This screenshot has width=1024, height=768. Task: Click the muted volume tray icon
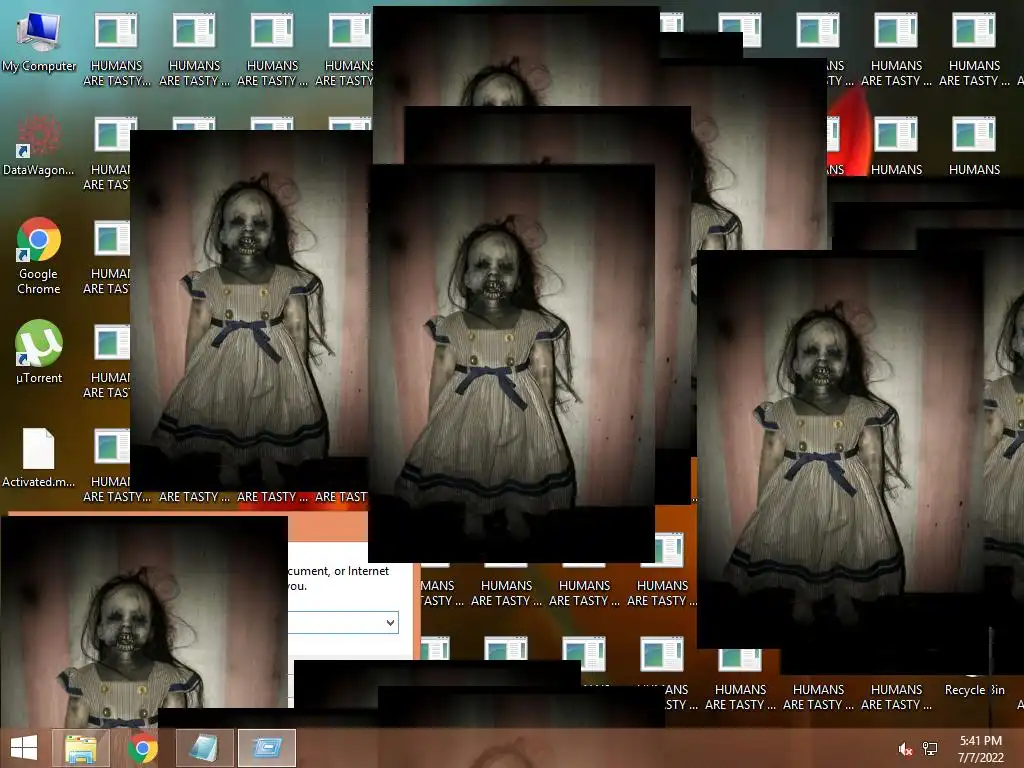(x=905, y=749)
